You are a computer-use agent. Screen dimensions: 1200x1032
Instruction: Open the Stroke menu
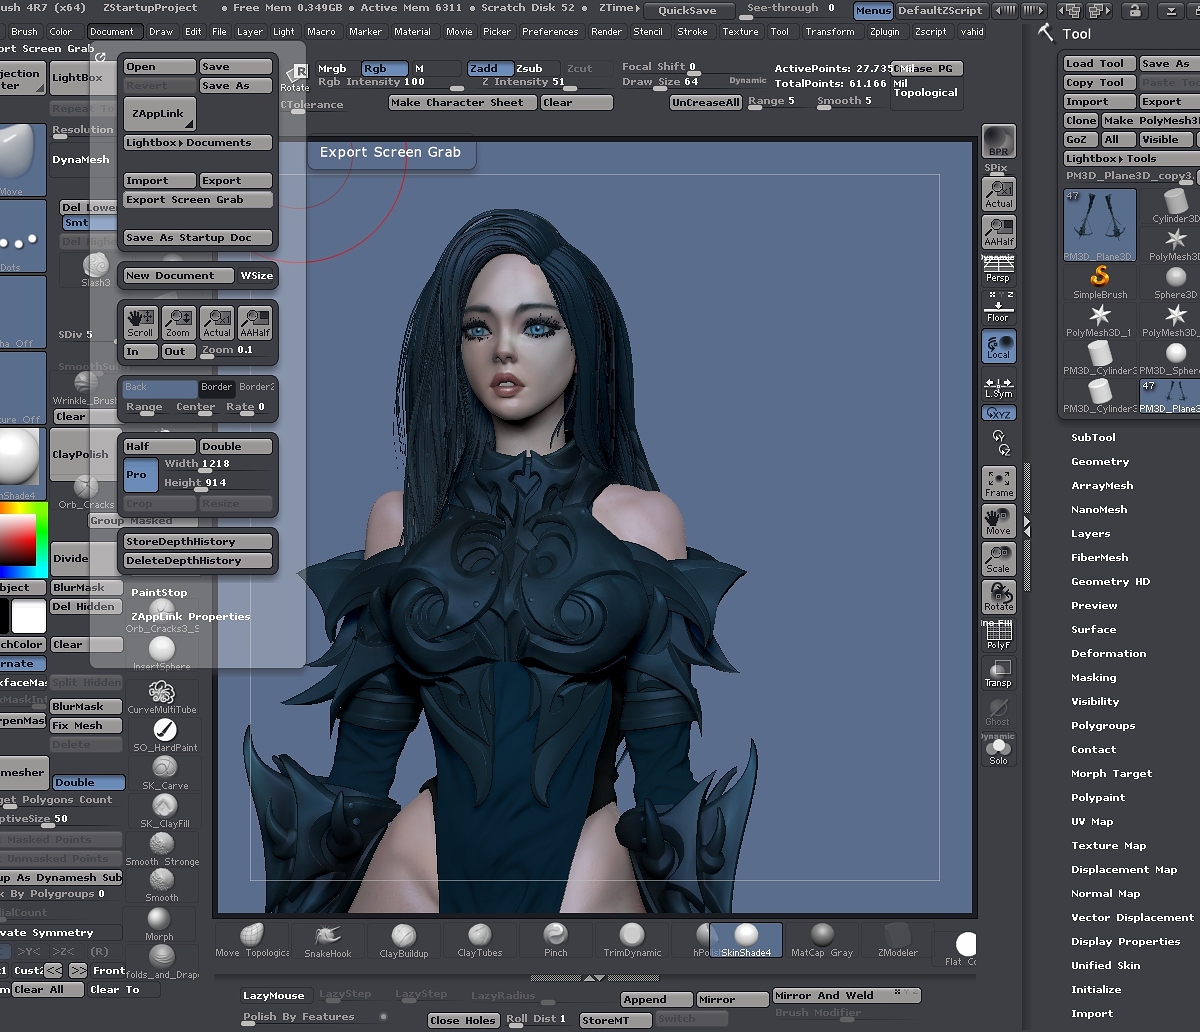[x=692, y=32]
